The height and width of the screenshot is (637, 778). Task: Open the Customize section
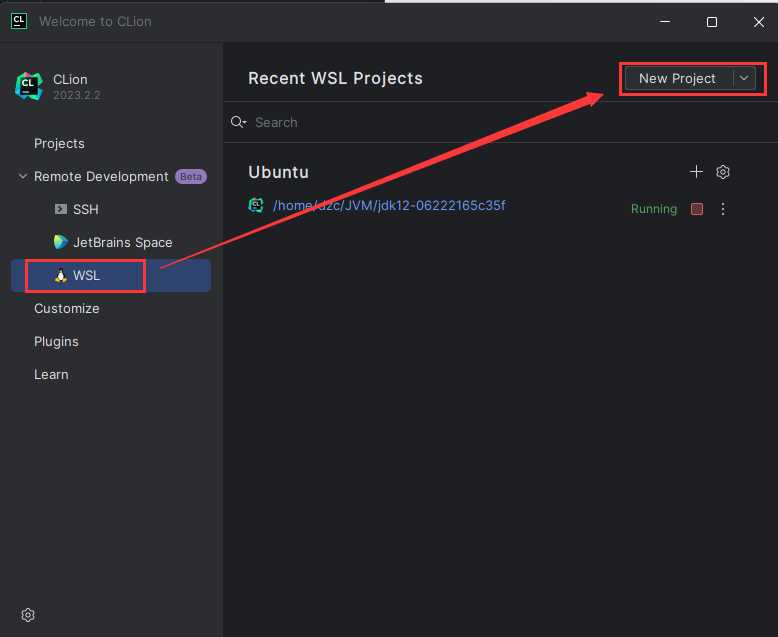click(66, 309)
